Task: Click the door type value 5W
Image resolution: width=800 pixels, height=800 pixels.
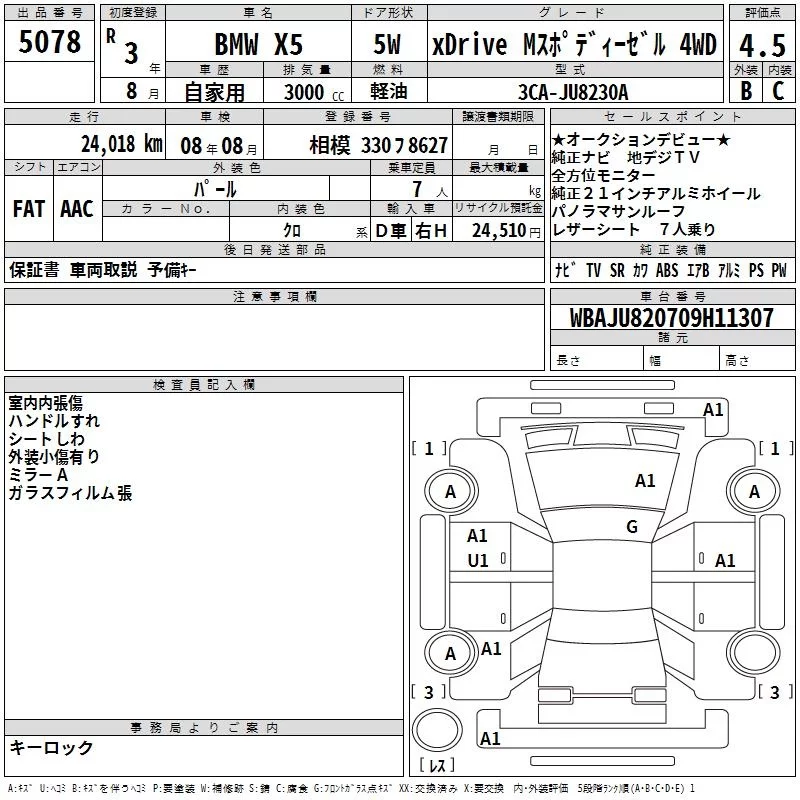Action: (x=387, y=44)
